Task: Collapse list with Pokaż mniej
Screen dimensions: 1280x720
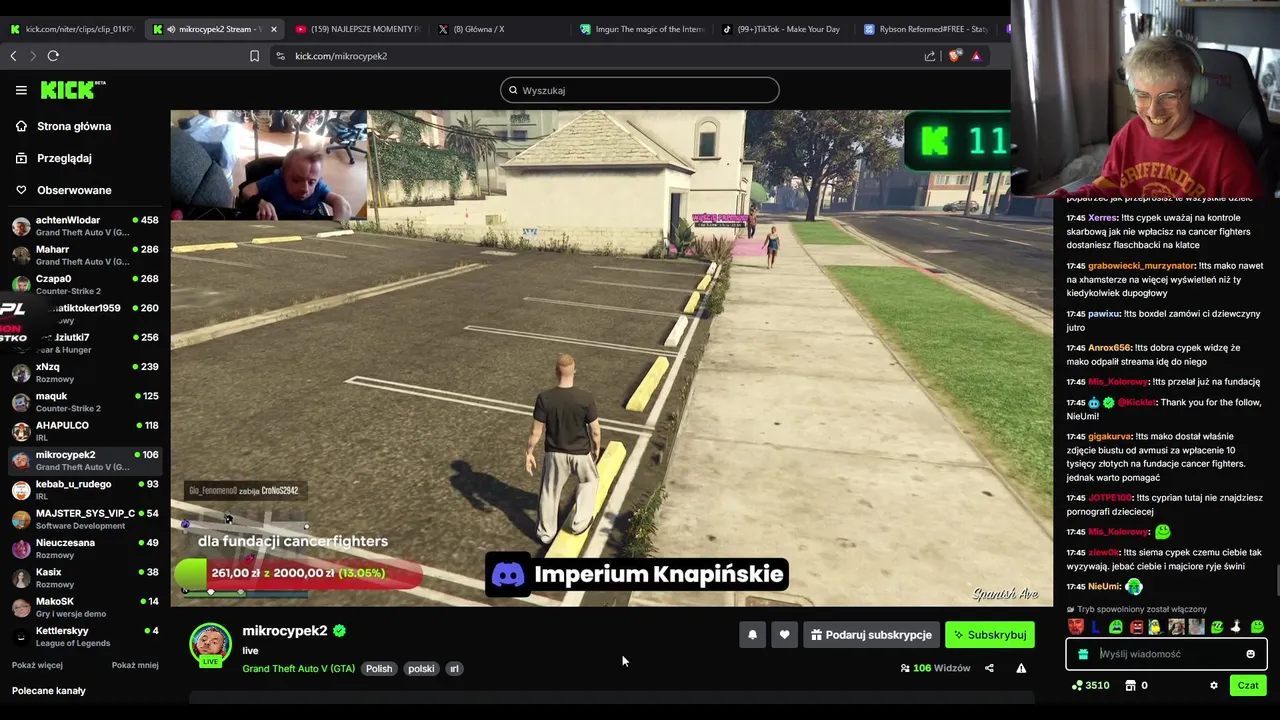Action: pyautogui.click(x=135, y=665)
